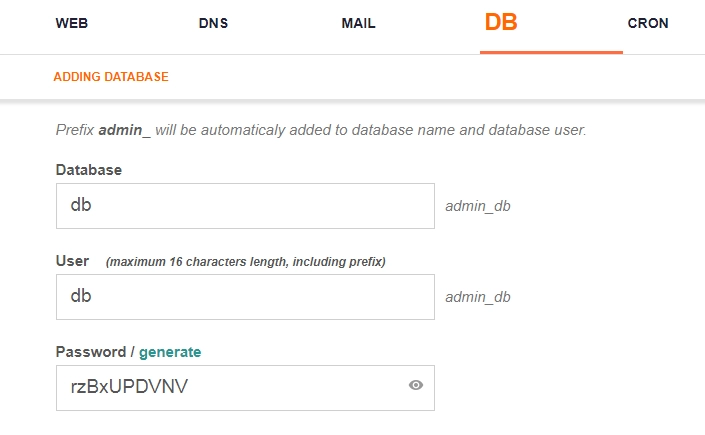Click admin_db preview beside Database field

tap(478, 207)
